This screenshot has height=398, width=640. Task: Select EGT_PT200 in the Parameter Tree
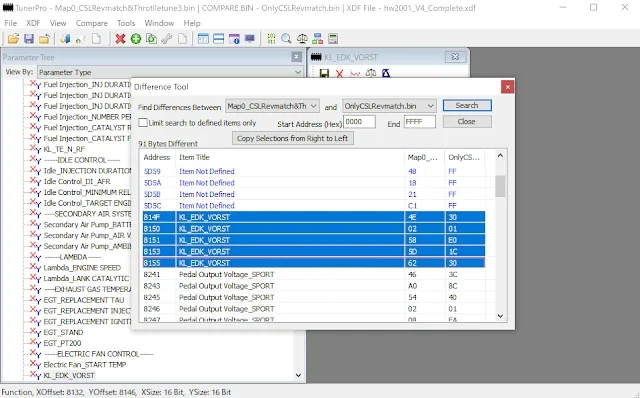[x=62, y=343]
